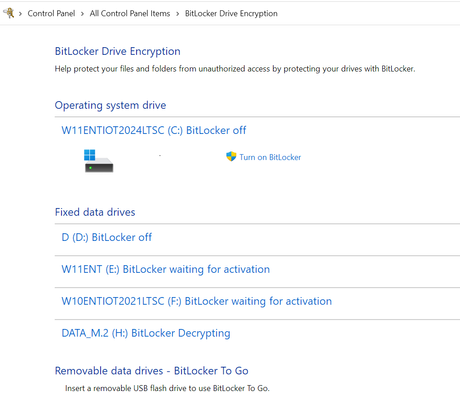
Task: Open the chevron right after the address bar icon
Action: pyautogui.click(x=20, y=14)
